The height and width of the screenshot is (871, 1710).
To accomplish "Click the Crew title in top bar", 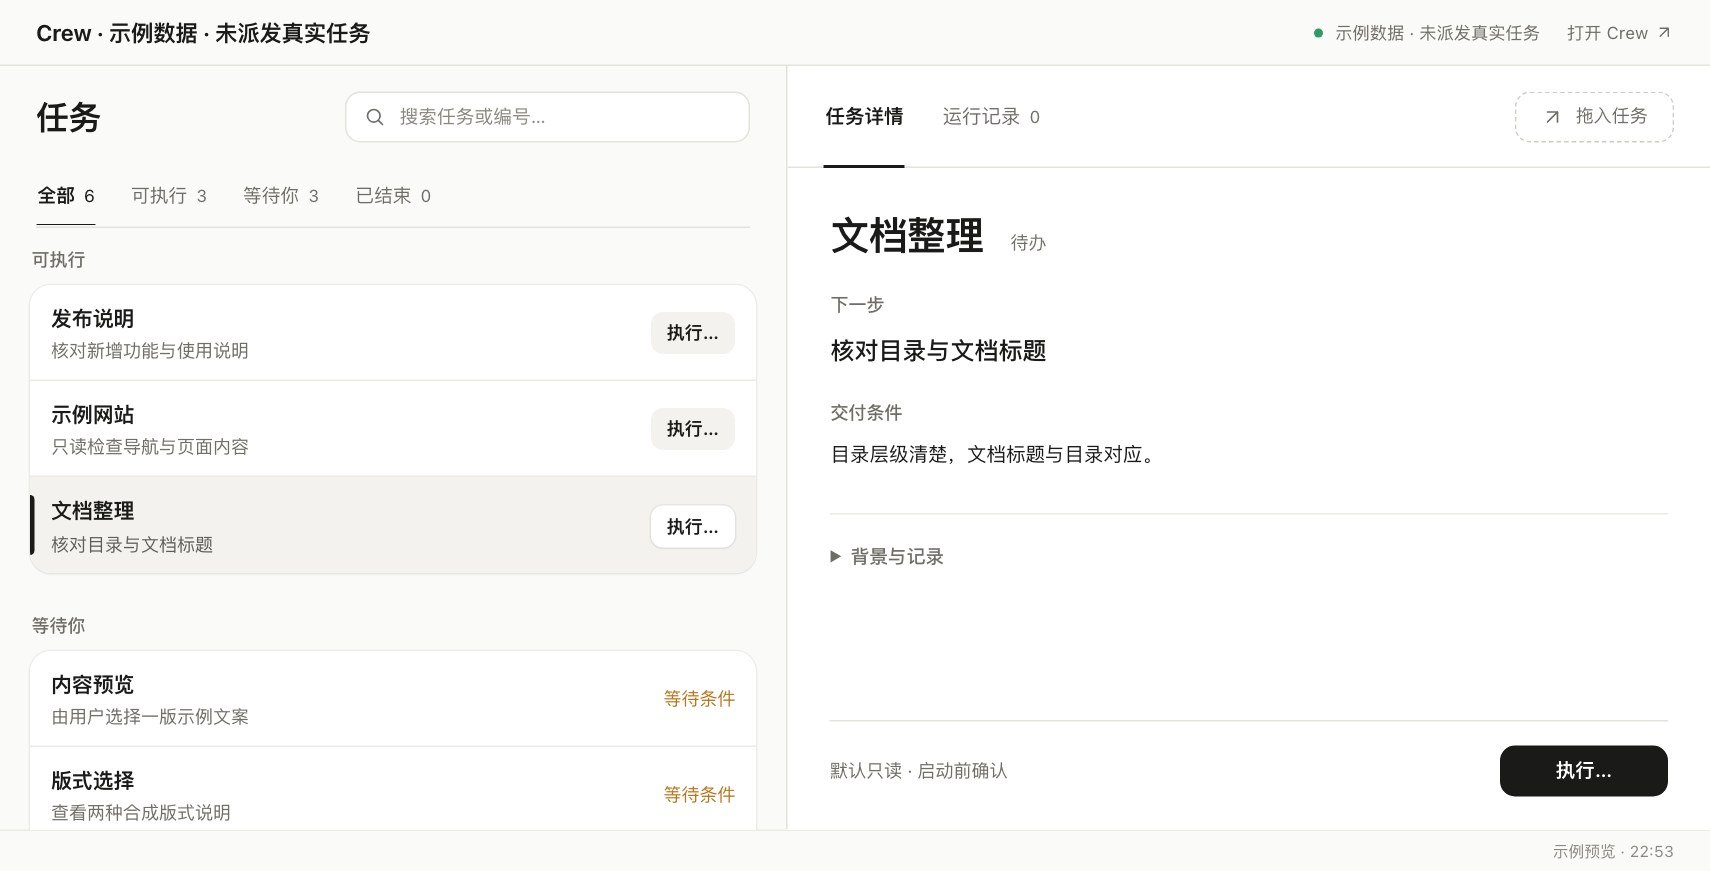I will pyautogui.click(x=203, y=33).
